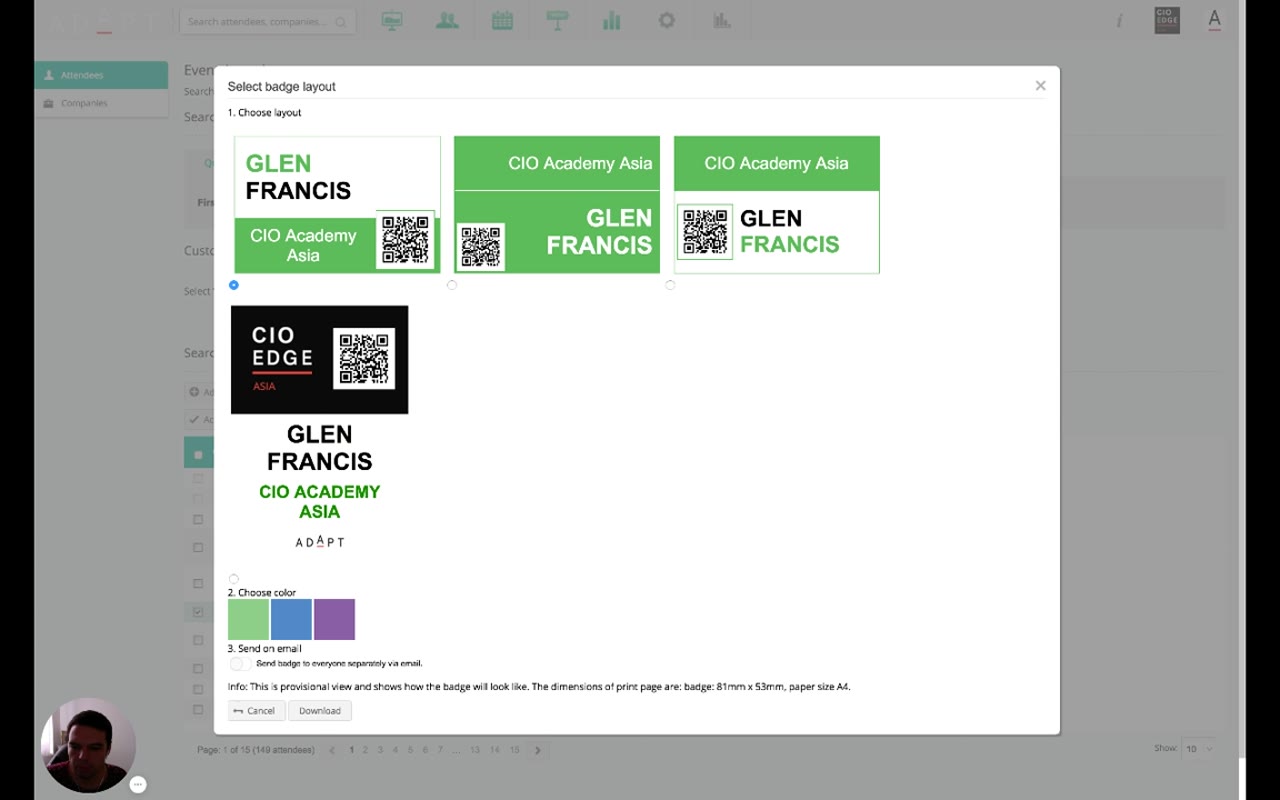The width and height of the screenshot is (1280, 800).
Task: Click the info 'i' icon
Action: click(1120, 21)
